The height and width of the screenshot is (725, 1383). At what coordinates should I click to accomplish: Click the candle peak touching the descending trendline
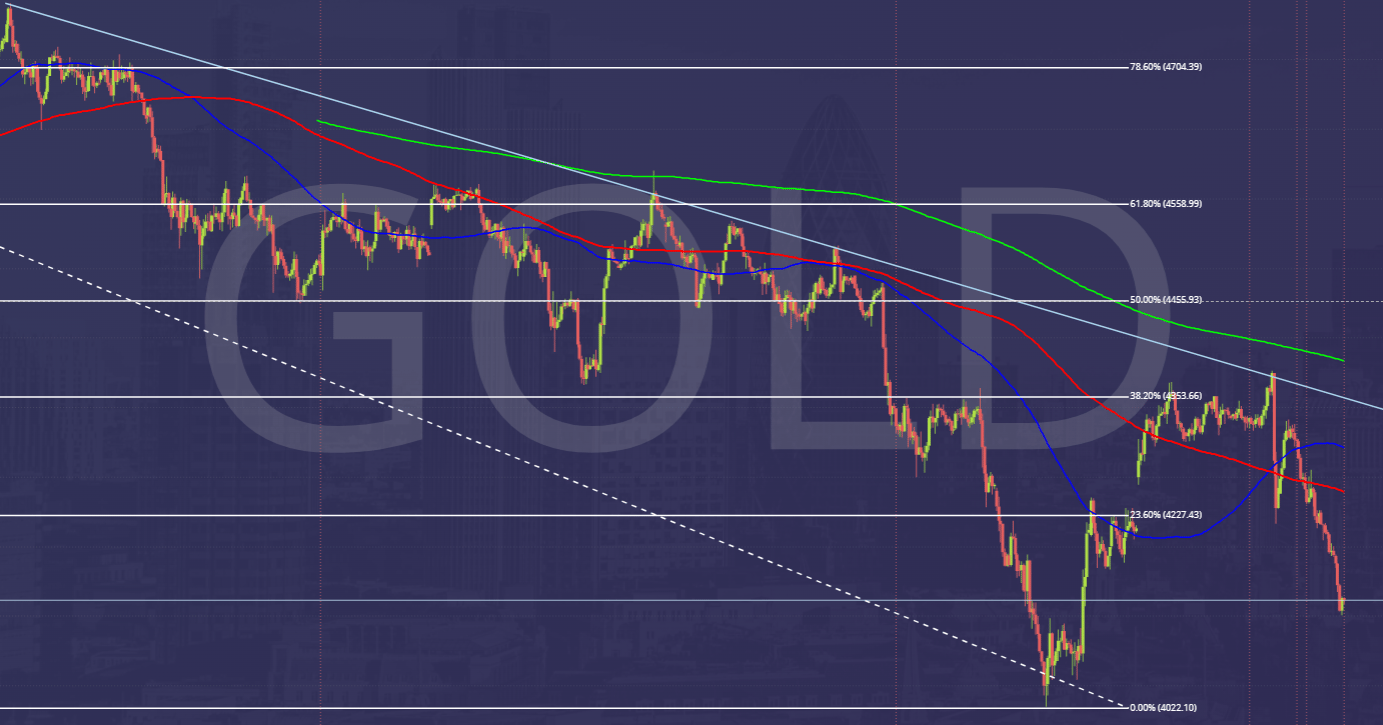1273,385
